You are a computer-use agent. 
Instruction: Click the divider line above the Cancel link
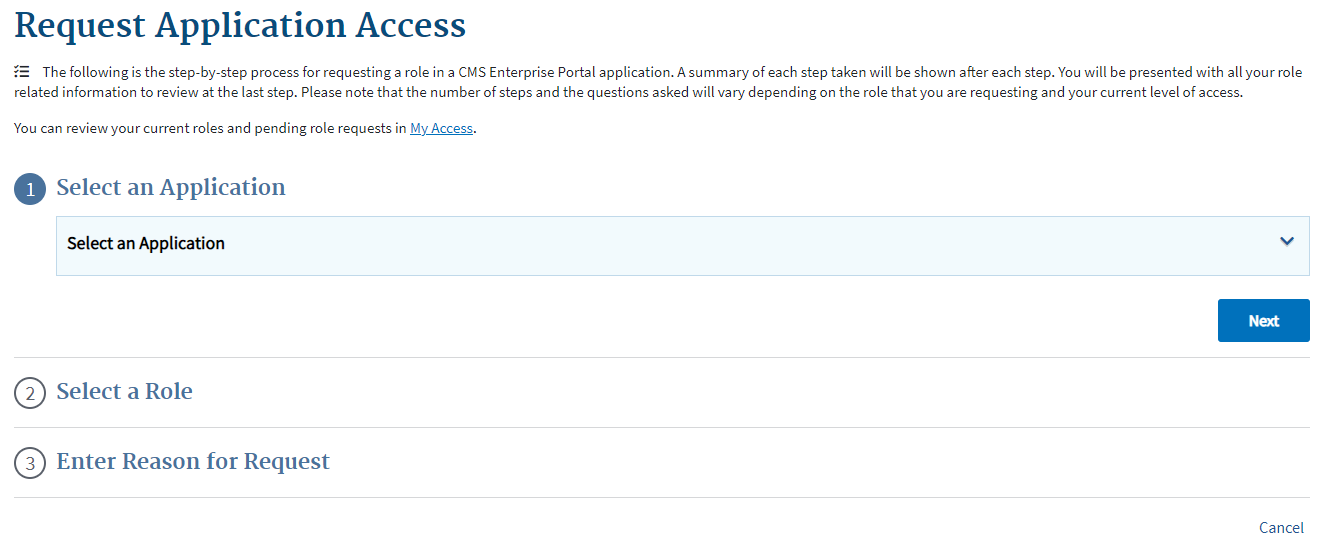pos(661,497)
